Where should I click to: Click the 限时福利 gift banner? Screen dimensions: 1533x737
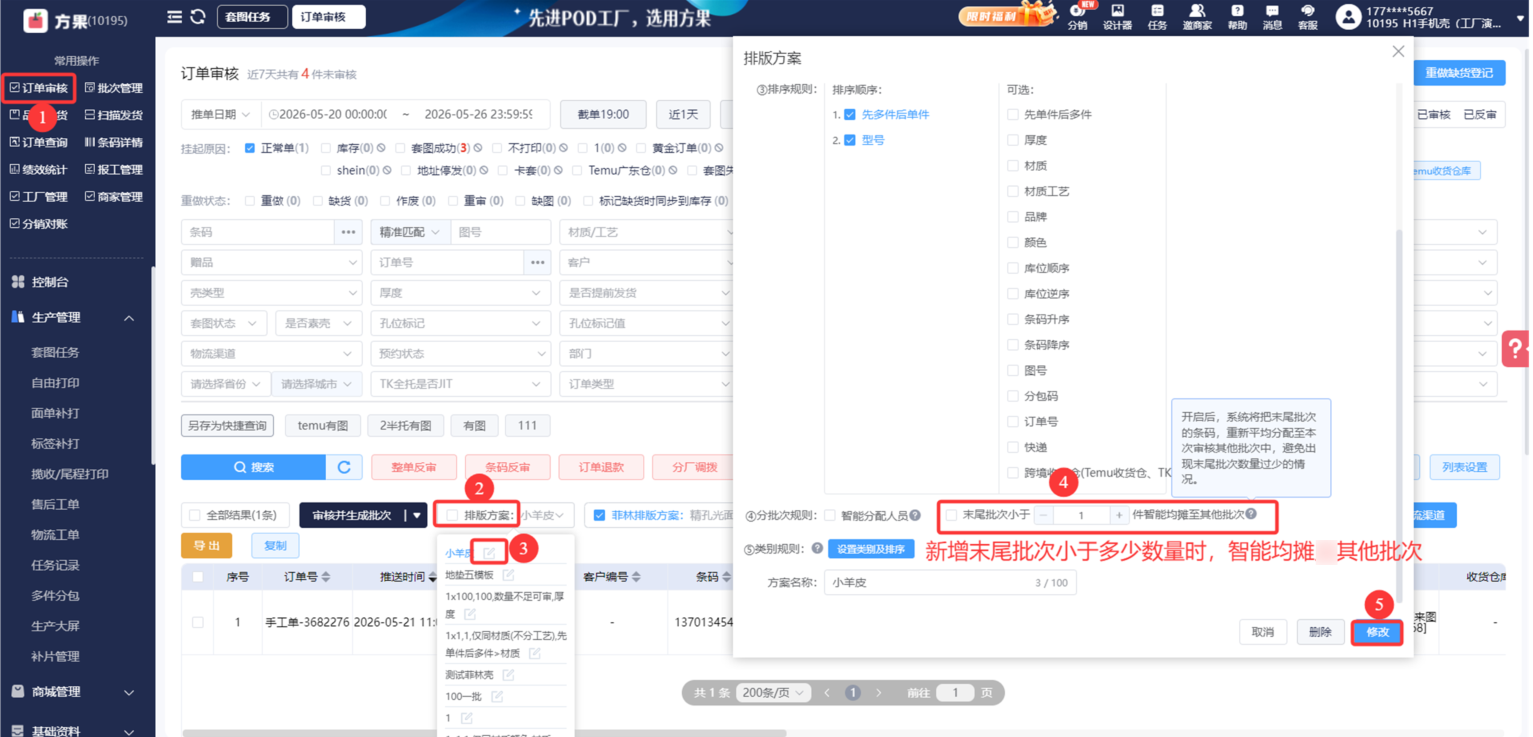point(1008,15)
